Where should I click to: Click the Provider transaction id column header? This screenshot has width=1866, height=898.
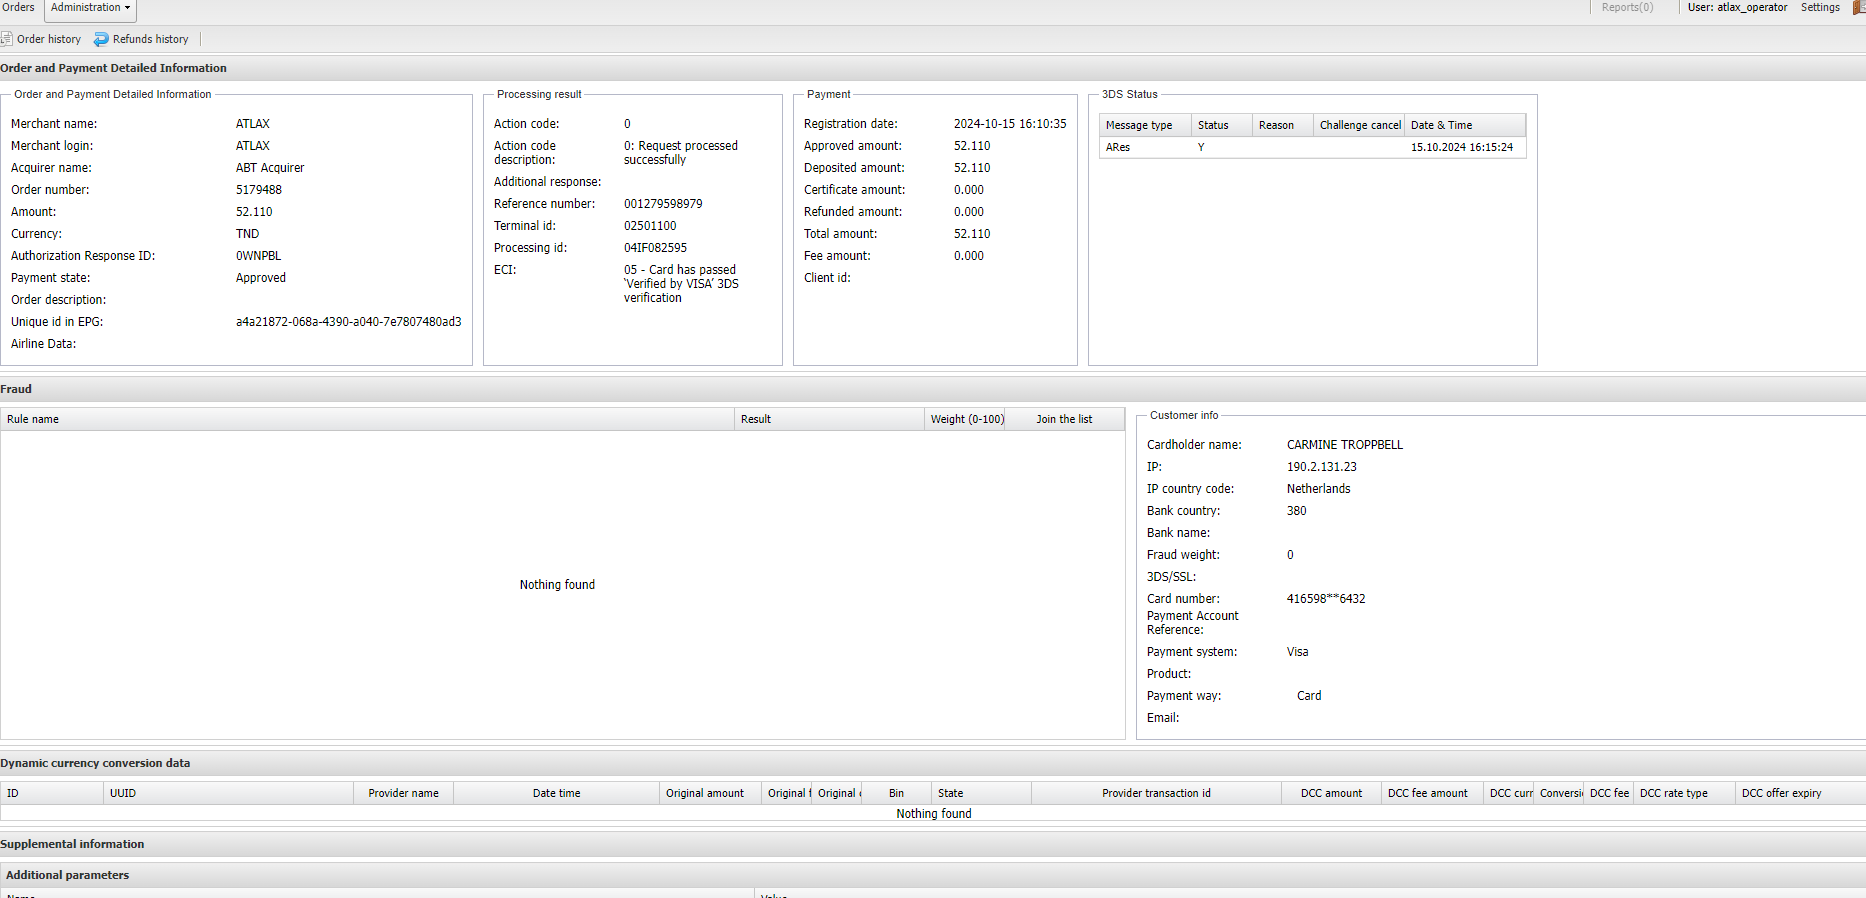click(x=1156, y=793)
